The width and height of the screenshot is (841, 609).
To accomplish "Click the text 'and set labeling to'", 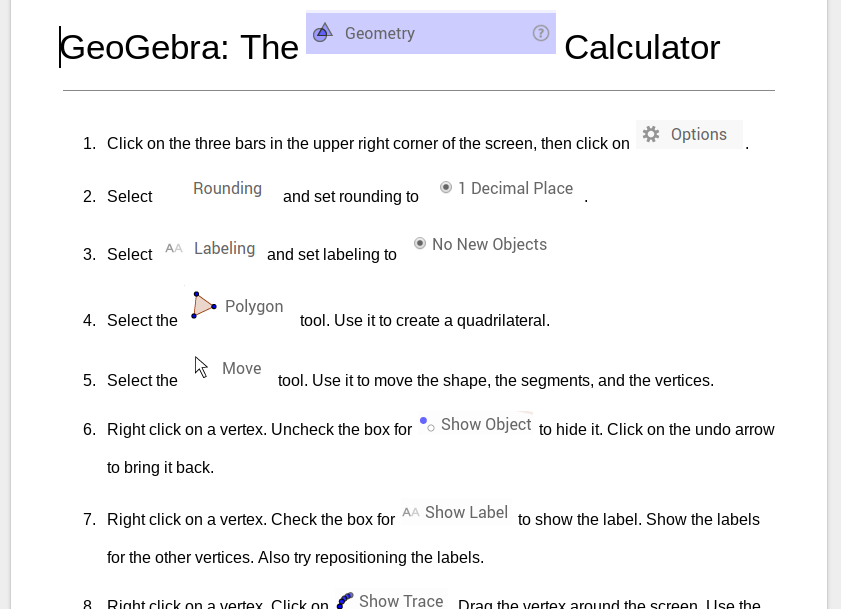I will click(x=332, y=254).
